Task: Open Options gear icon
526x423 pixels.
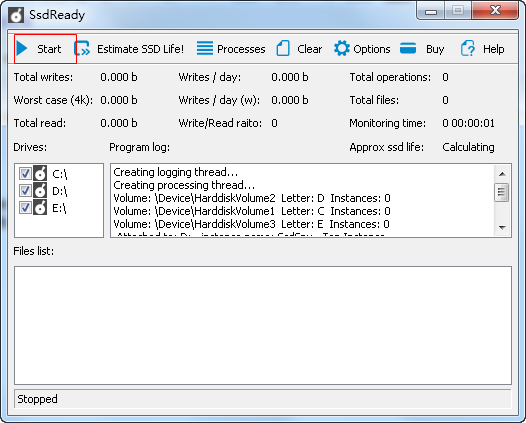Action: (342, 48)
